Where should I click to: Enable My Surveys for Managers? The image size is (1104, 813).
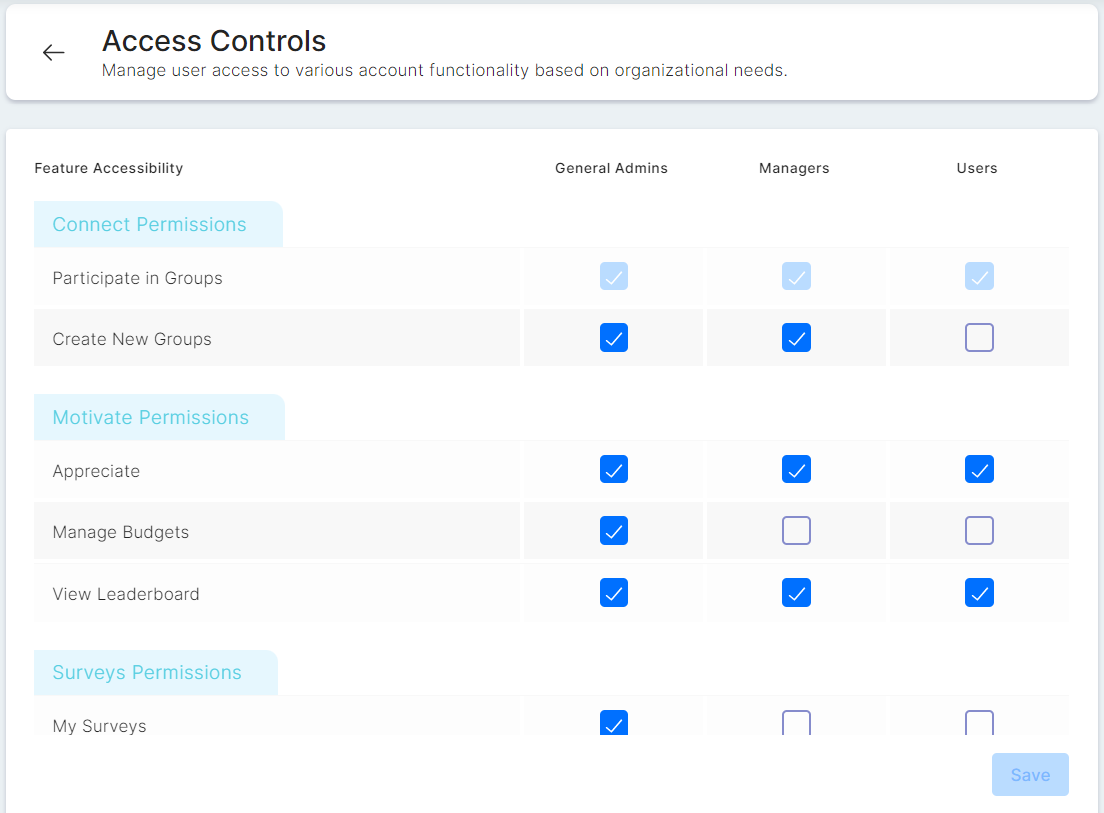(796, 723)
